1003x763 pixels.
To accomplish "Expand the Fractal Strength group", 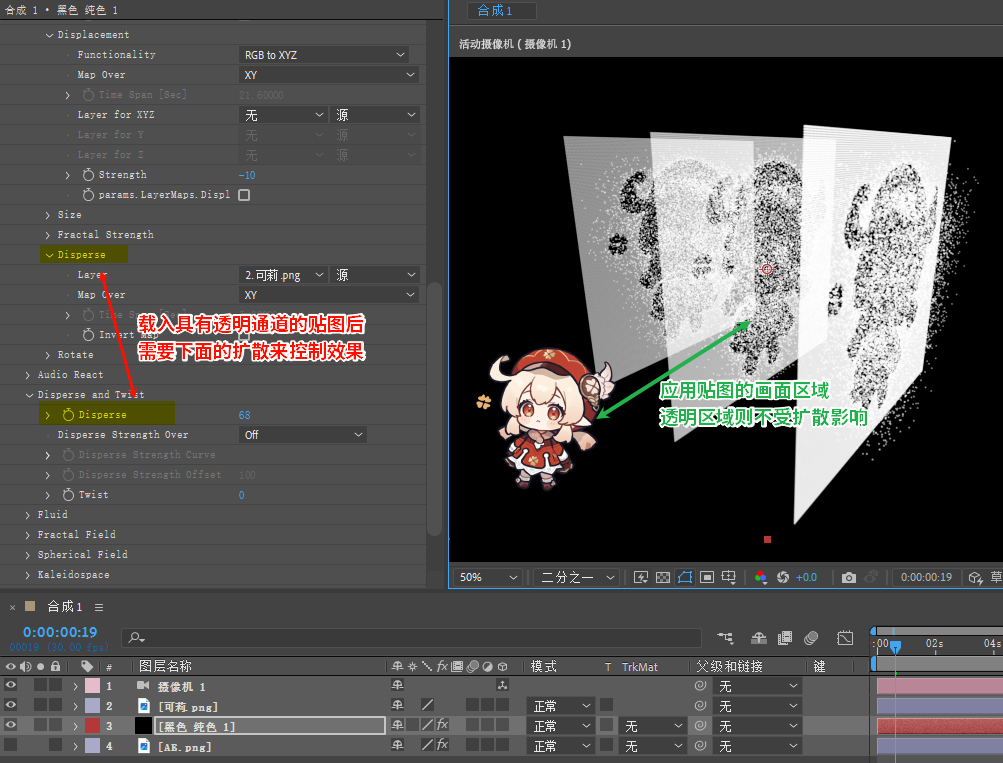I will (48, 235).
